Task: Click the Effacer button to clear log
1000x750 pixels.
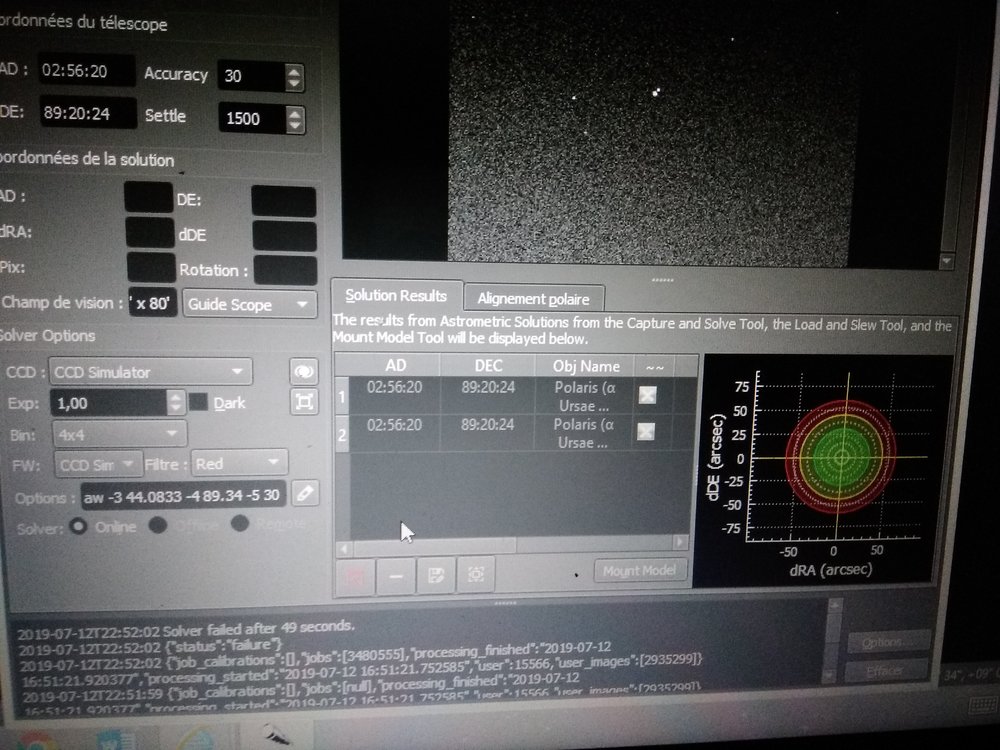Action: (x=885, y=670)
